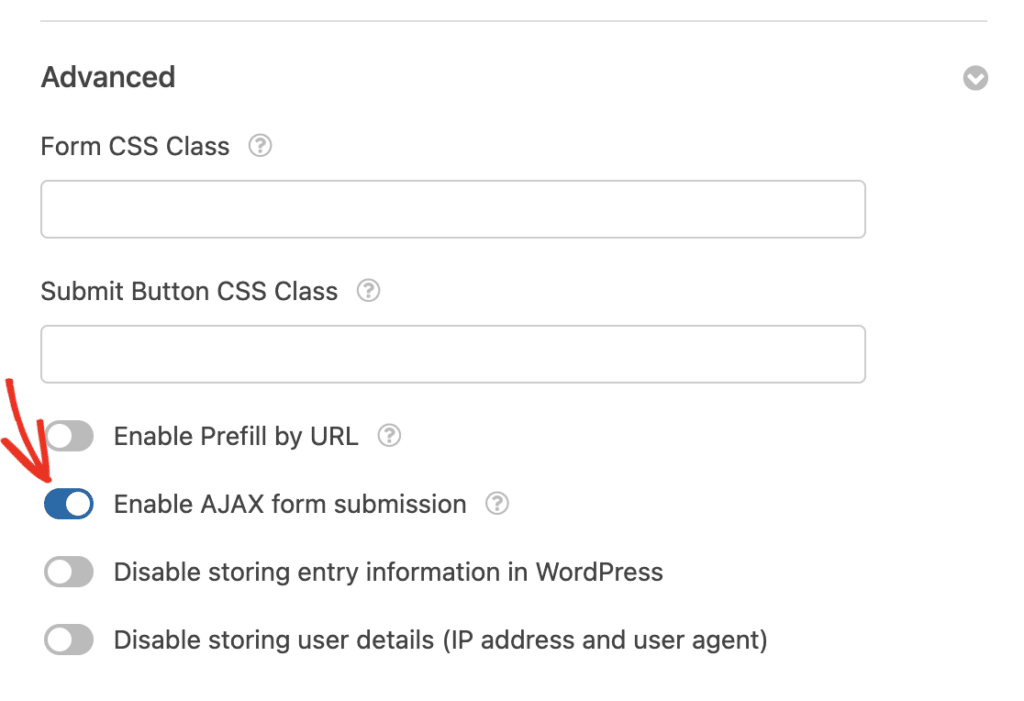Screen dimensions: 1024x701
Task: Open the Submit Button CSS Class help tooltip
Action: (368, 291)
